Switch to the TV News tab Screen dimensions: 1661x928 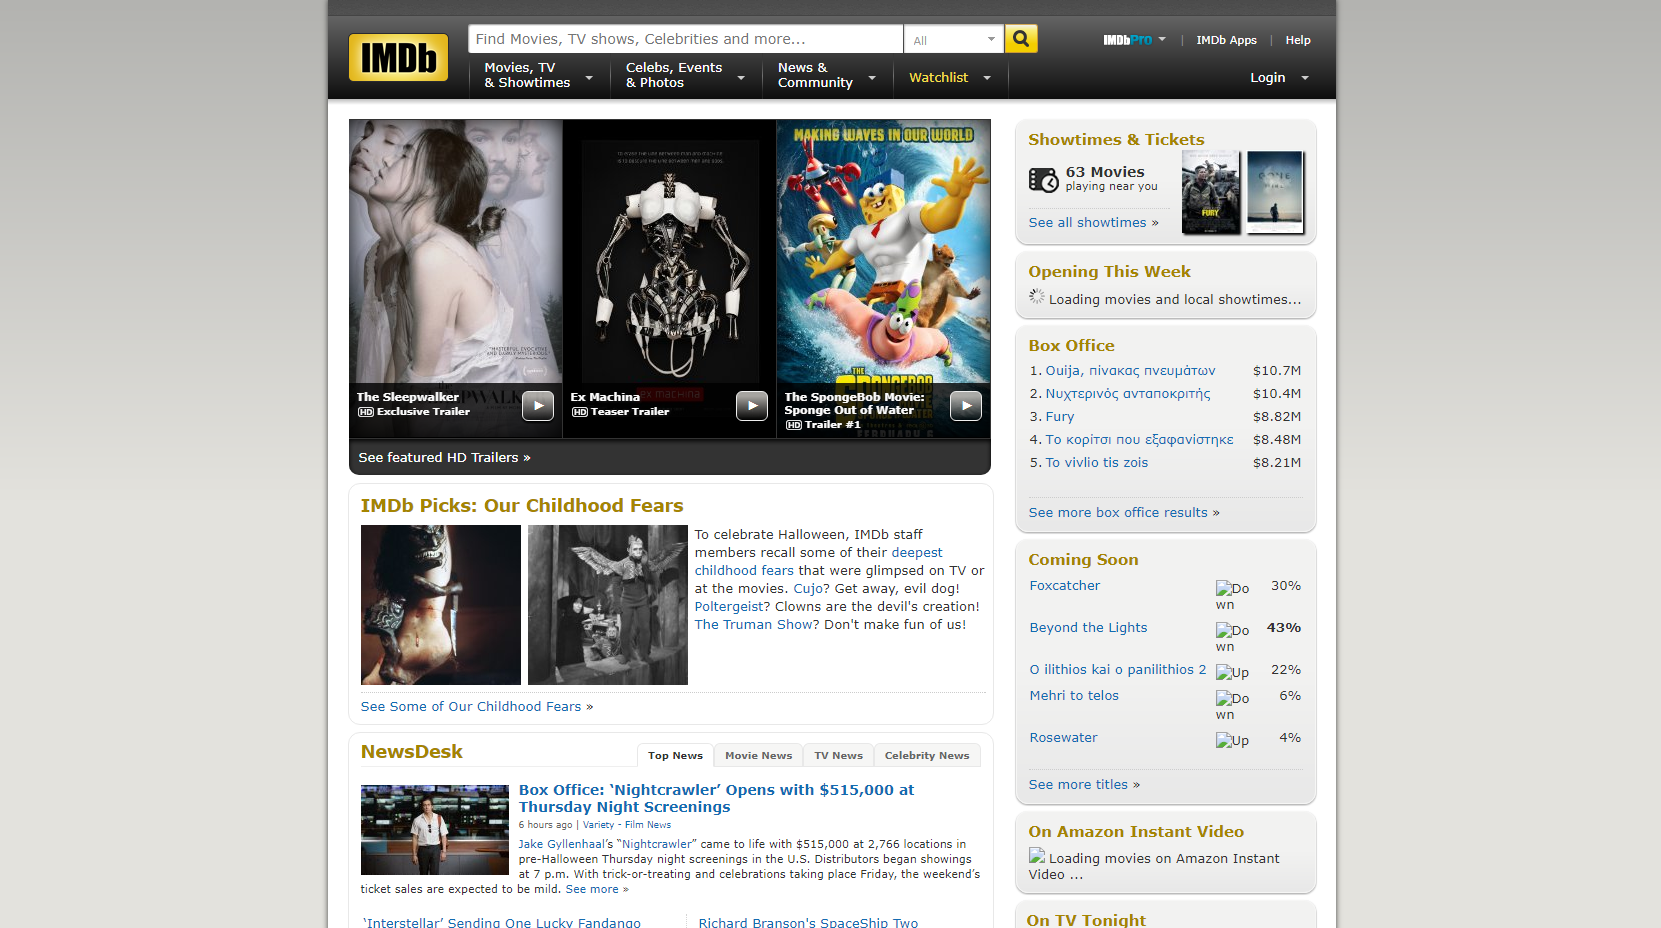(838, 756)
